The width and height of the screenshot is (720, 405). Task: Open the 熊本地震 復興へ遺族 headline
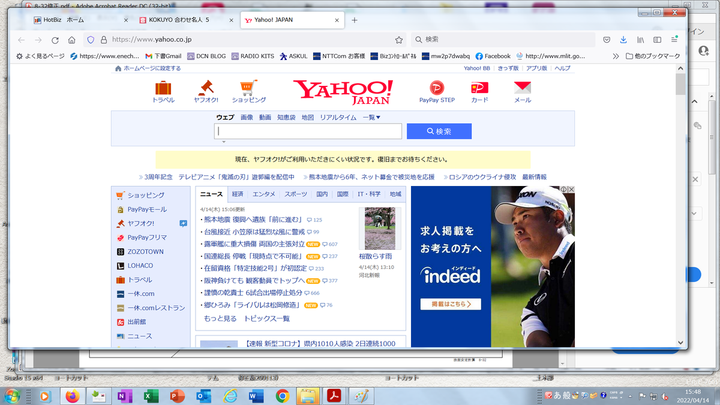253,219
